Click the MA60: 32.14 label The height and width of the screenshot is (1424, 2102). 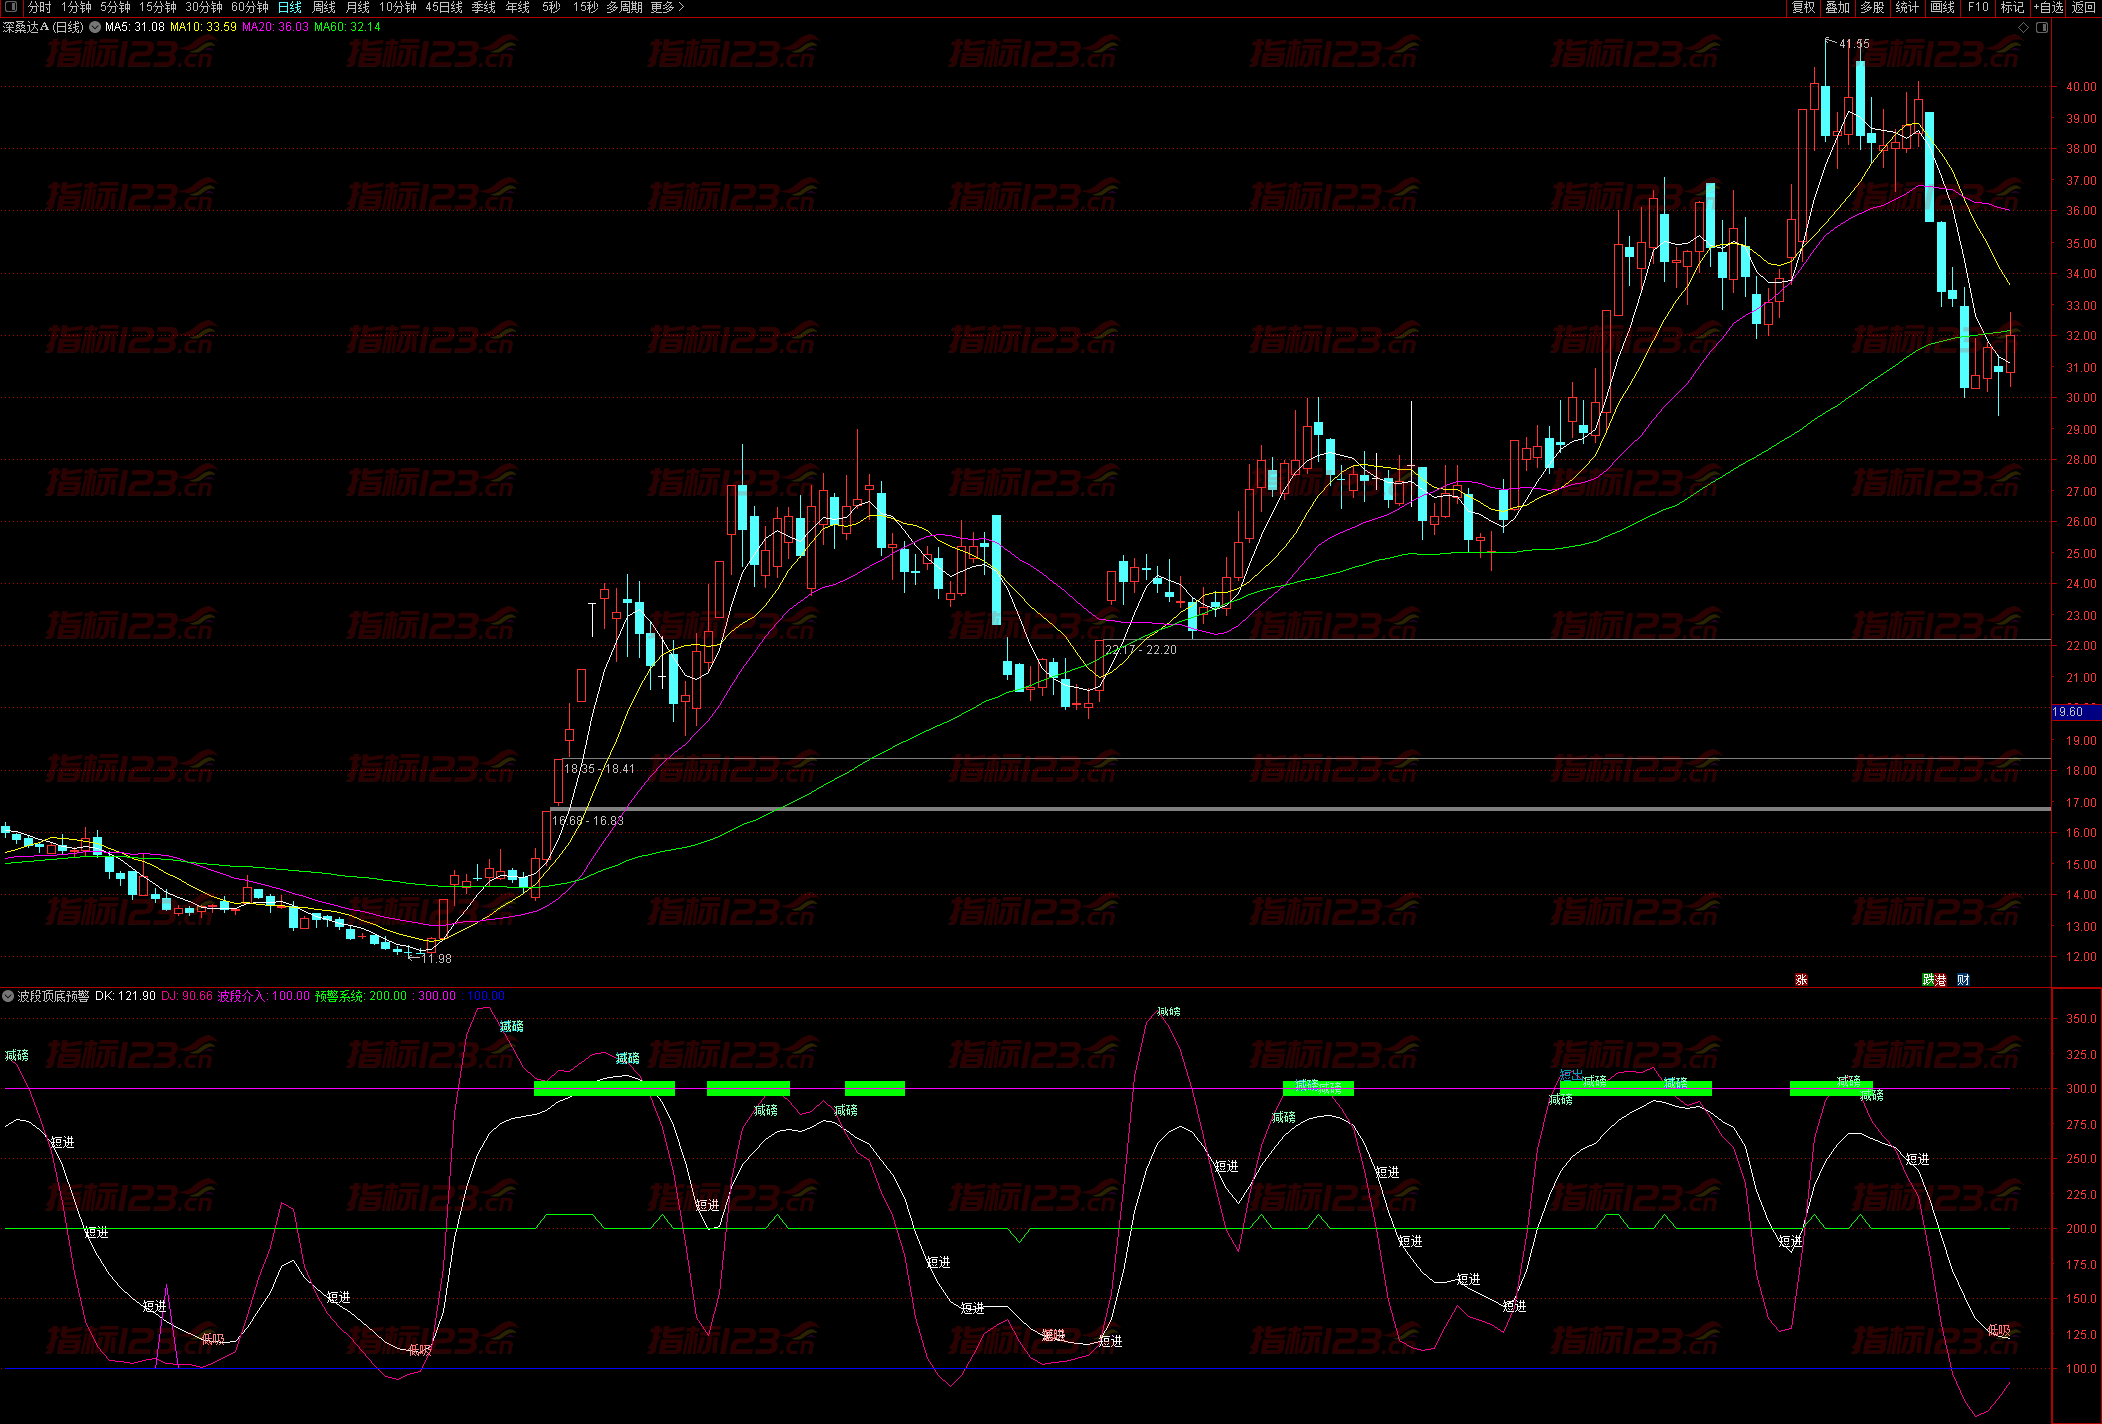tap(347, 27)
